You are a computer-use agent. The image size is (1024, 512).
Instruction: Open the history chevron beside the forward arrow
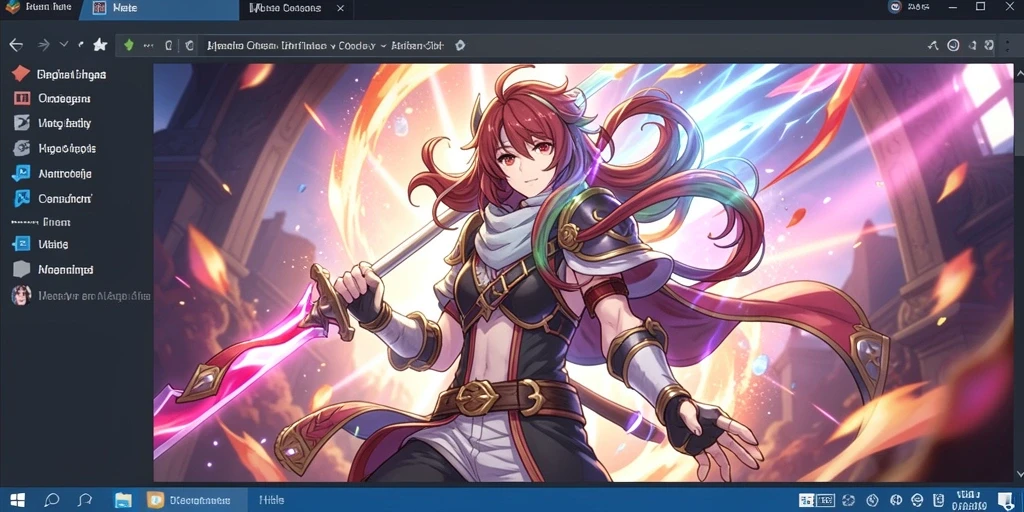[x=63, y=44]
